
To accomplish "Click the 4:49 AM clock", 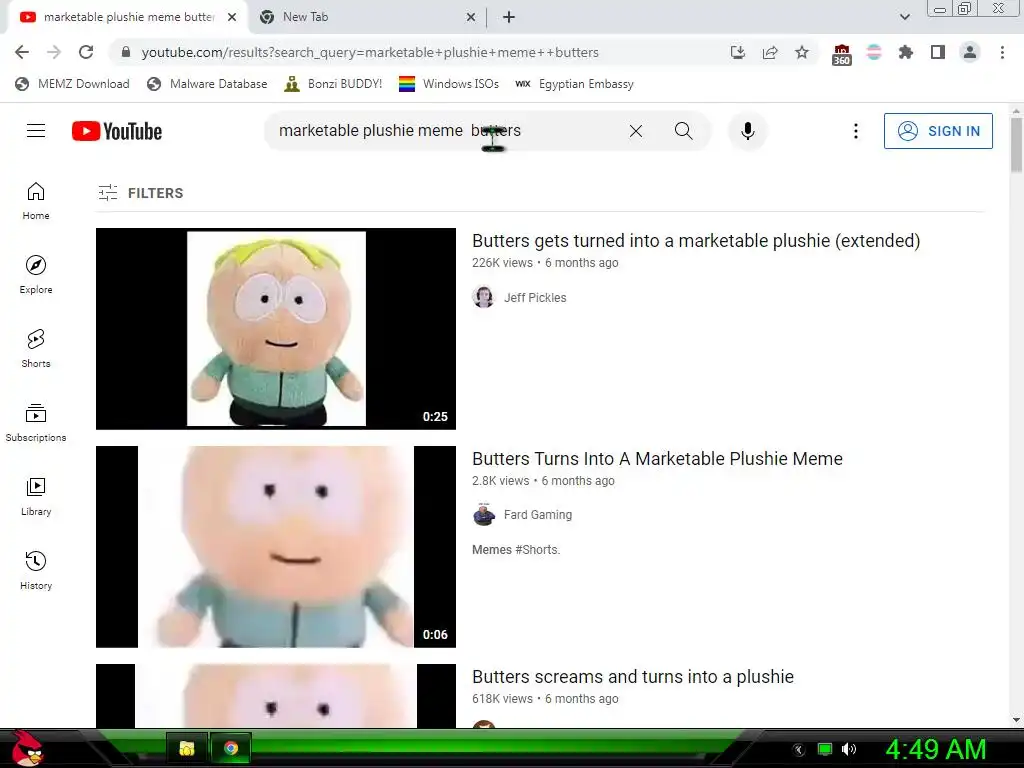I will (935, 749).
